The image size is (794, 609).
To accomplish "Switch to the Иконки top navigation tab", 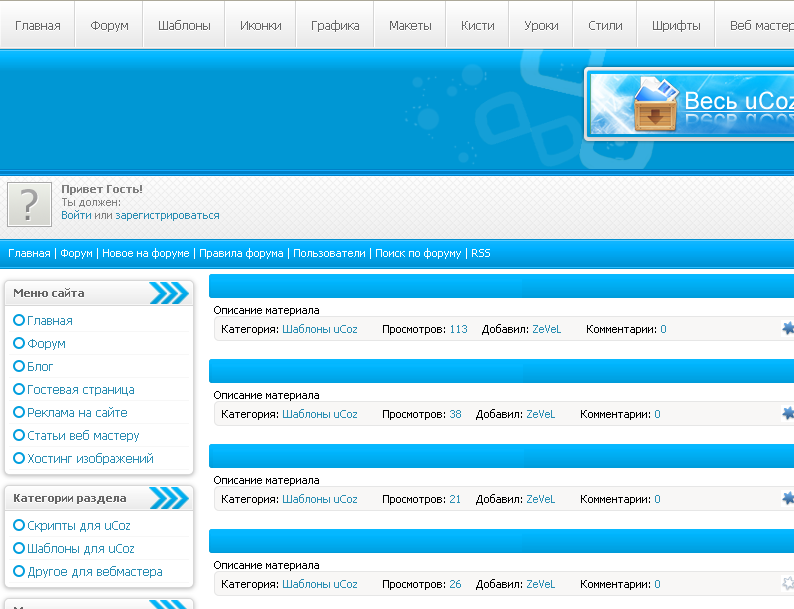I will click(x=260, y=25).
